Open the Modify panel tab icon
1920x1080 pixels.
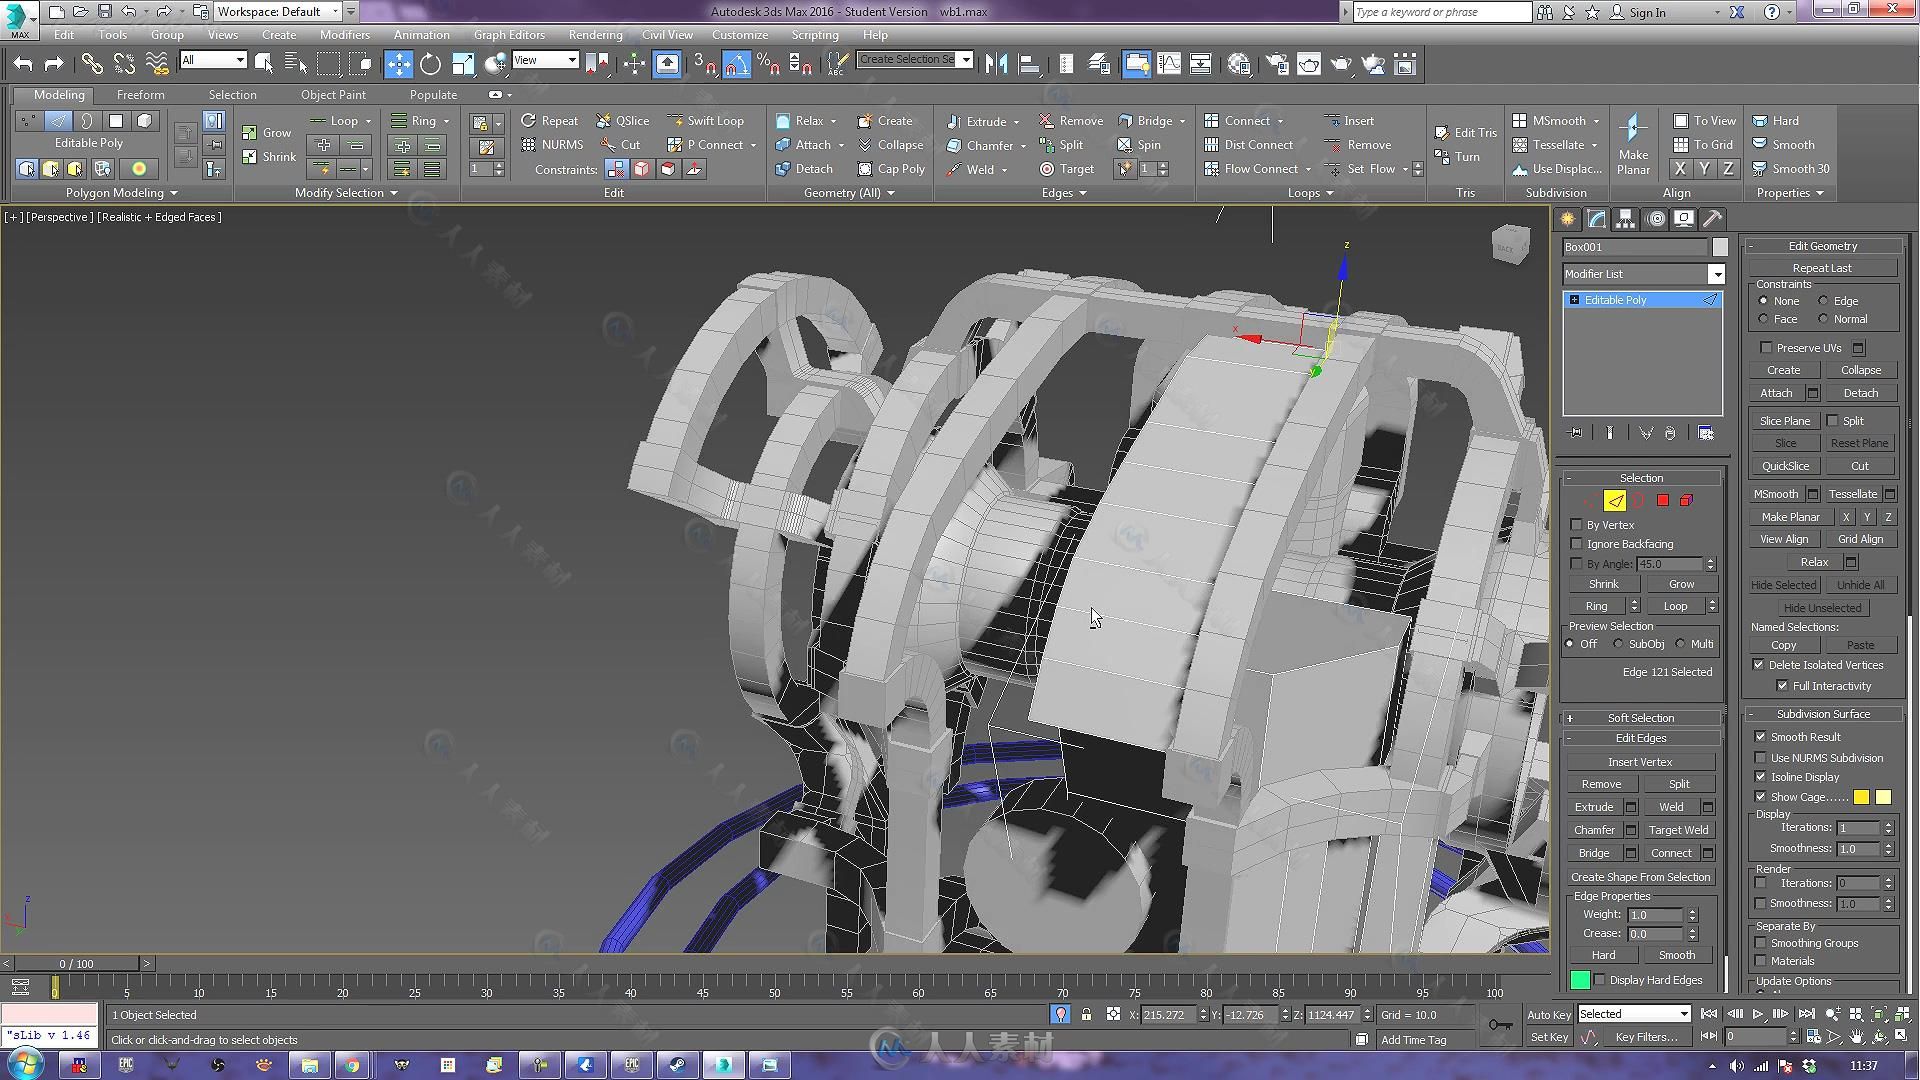point(1597,219)
